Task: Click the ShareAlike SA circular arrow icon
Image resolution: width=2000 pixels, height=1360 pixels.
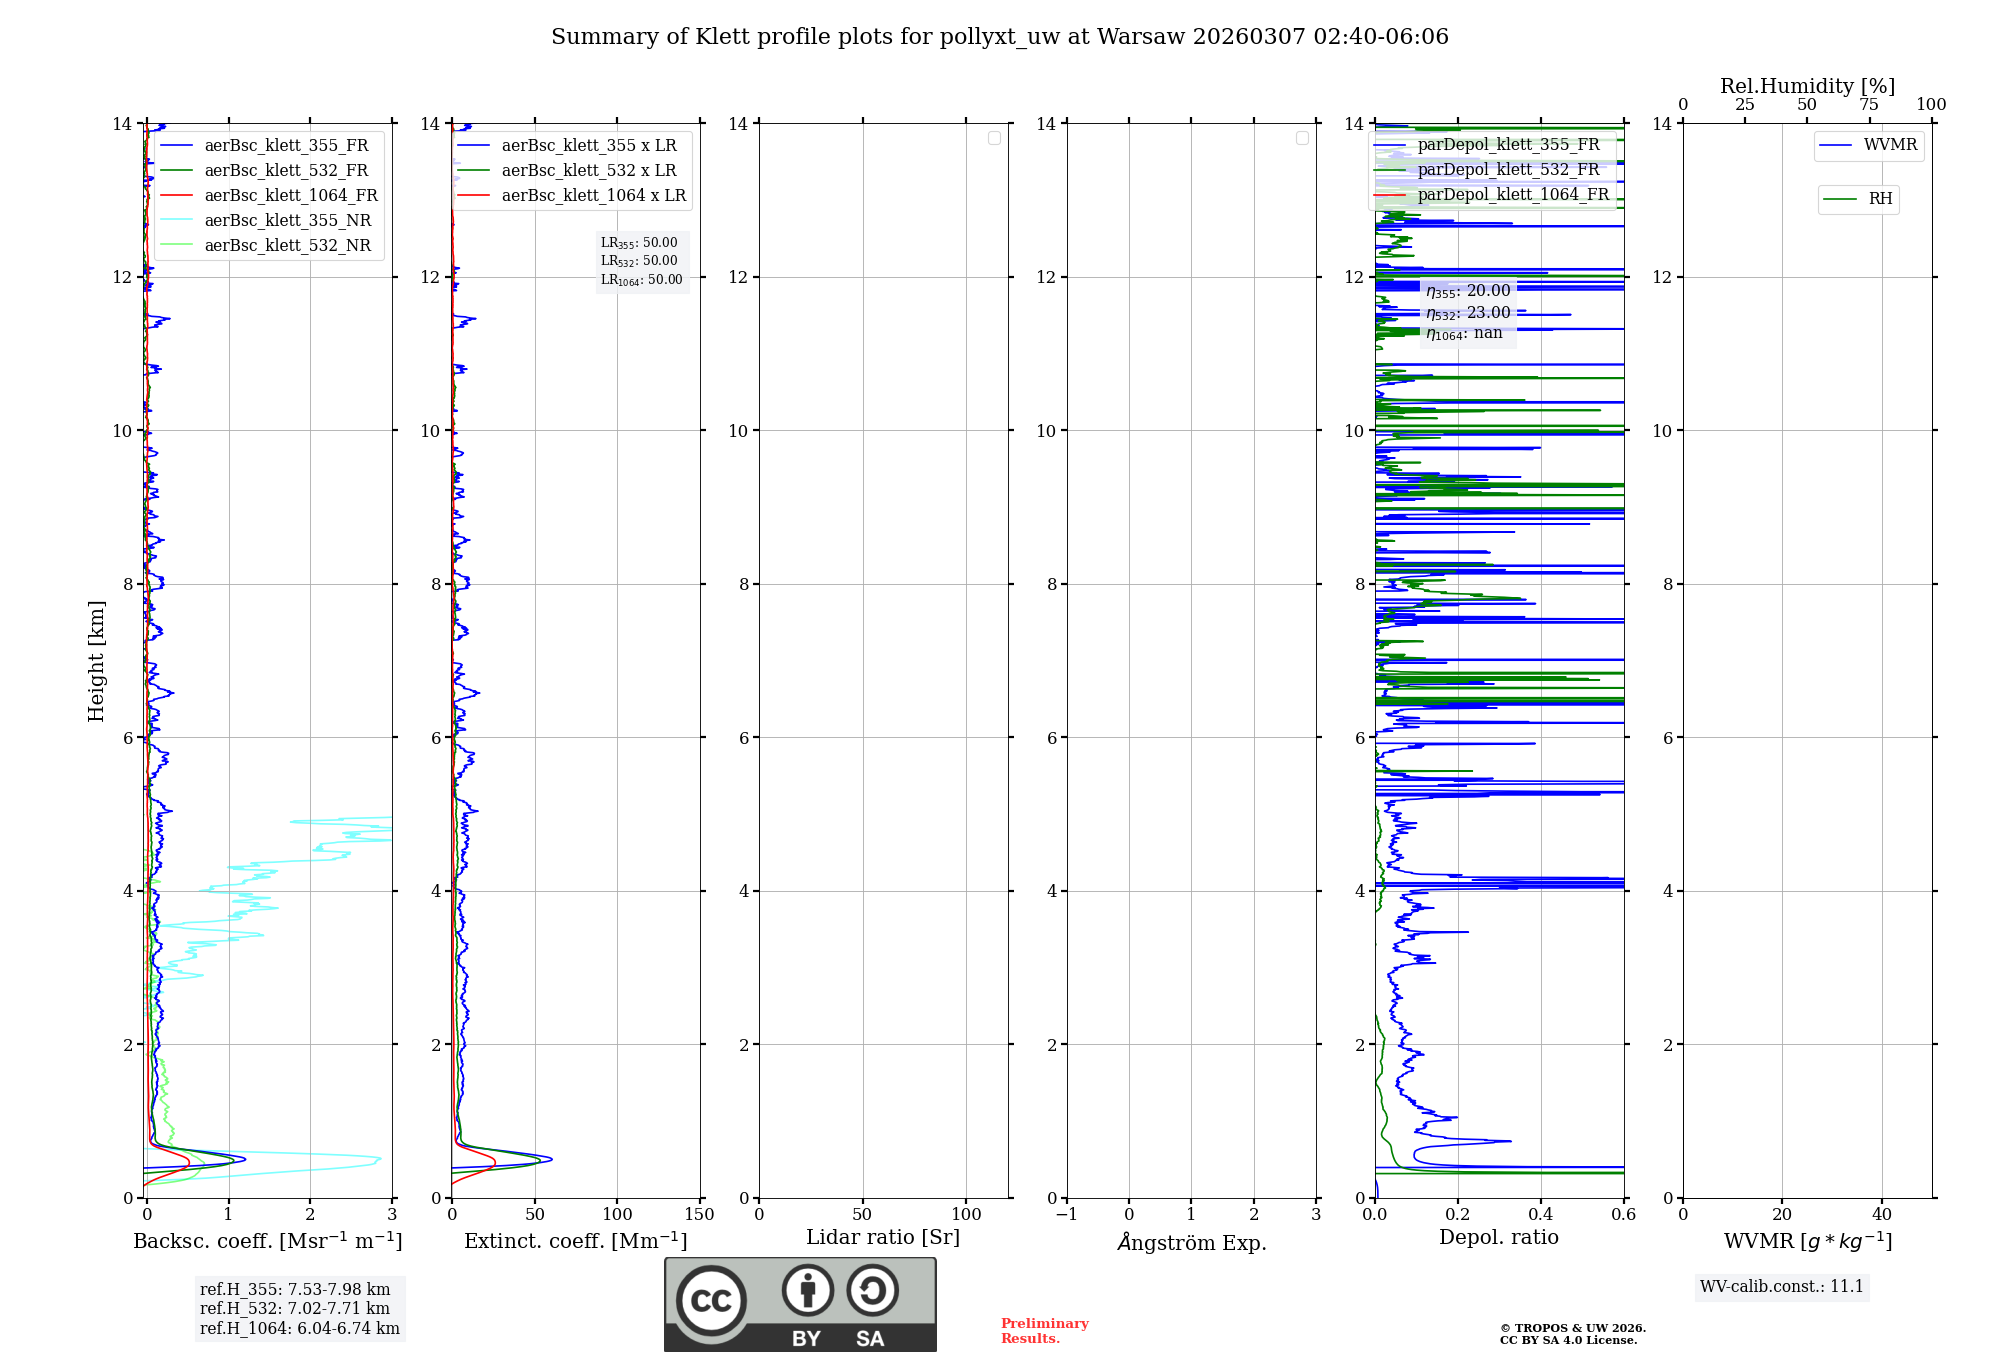Action: click(872, 1290)
